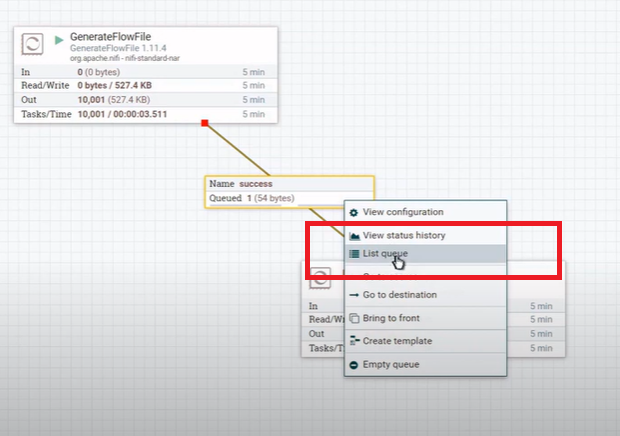Click 5 min in GenerateFlowFile's In row
This screenshot has height=436, width=620.
(x=253, y=72)
